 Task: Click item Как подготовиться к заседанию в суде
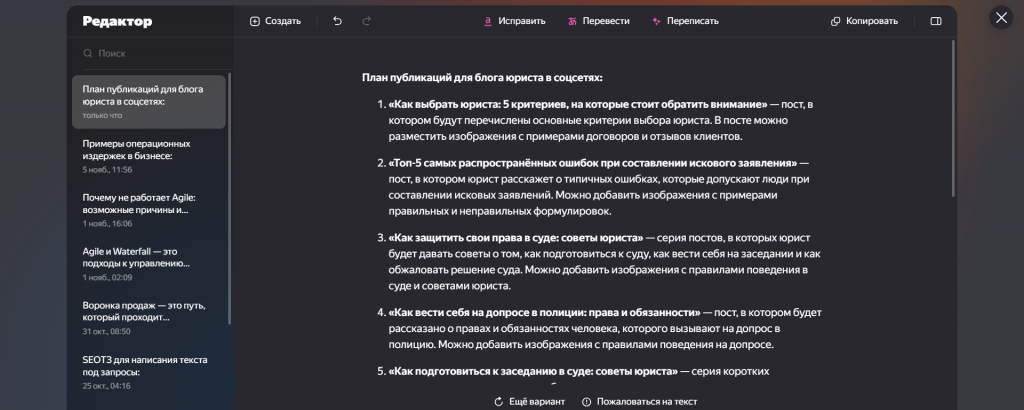point(533,371)
